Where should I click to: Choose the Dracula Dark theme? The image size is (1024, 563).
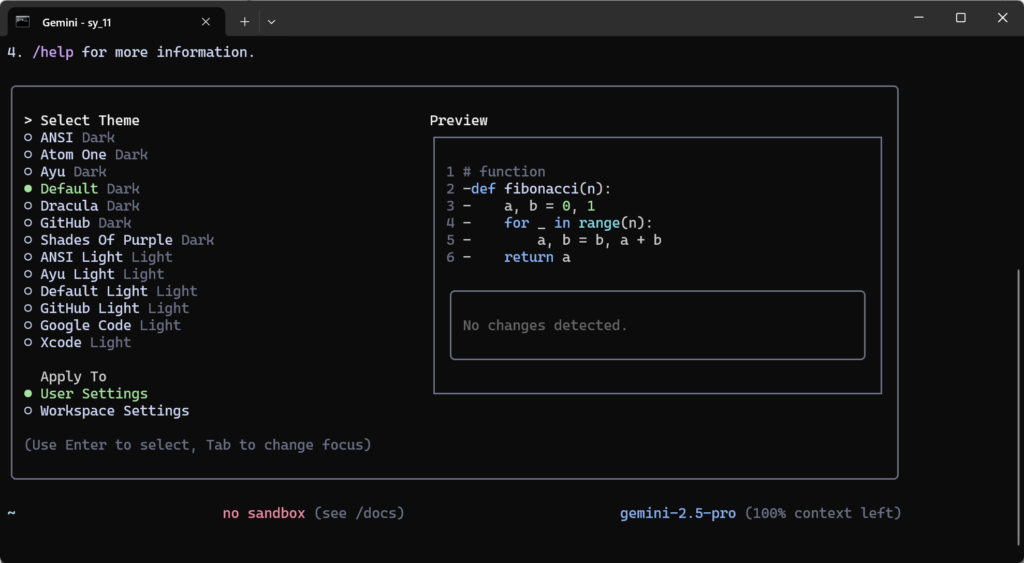(x=89, y=206)
